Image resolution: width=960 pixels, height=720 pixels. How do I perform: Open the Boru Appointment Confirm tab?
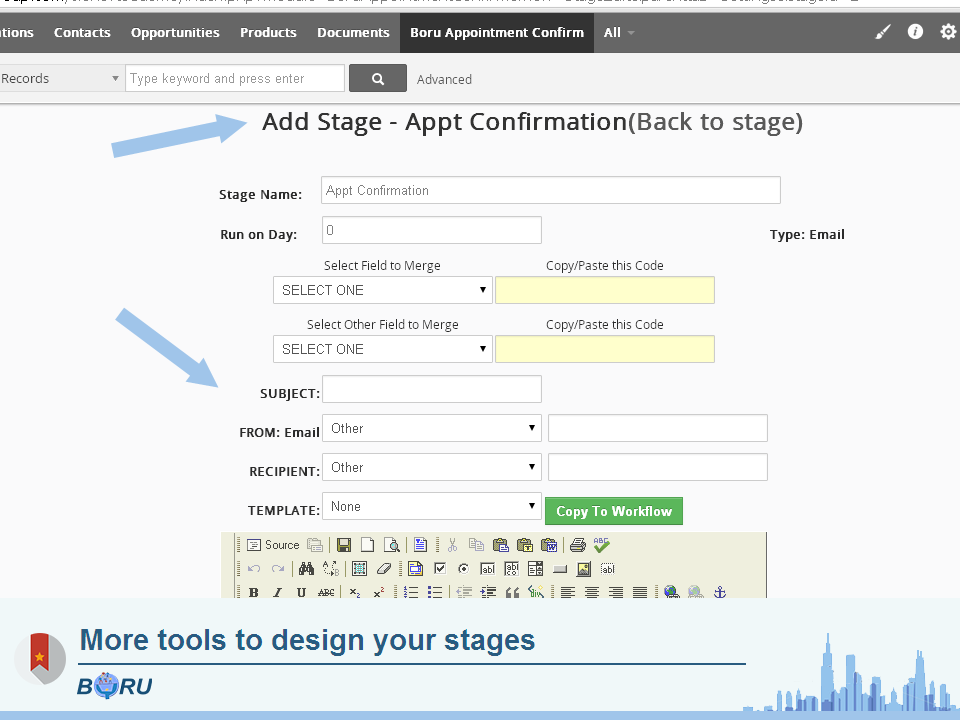point(497,32)
